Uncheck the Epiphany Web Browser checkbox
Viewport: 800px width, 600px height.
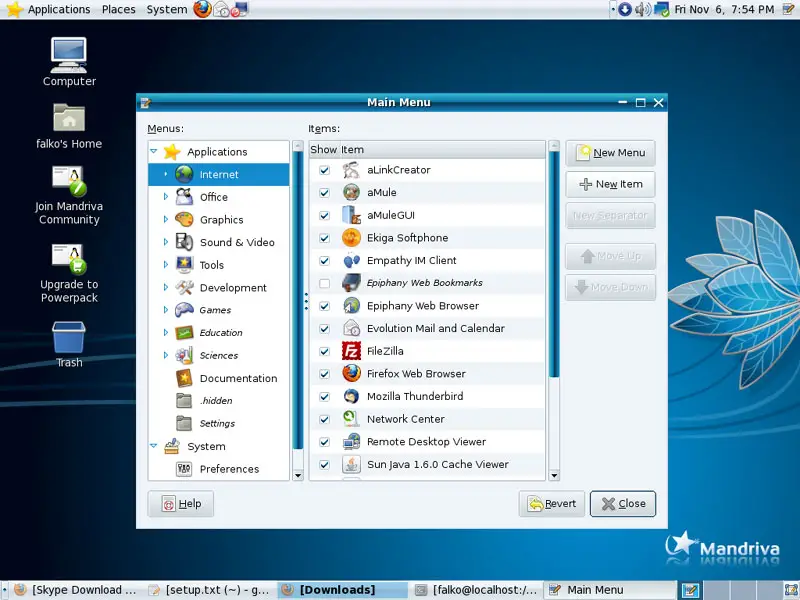324,306
